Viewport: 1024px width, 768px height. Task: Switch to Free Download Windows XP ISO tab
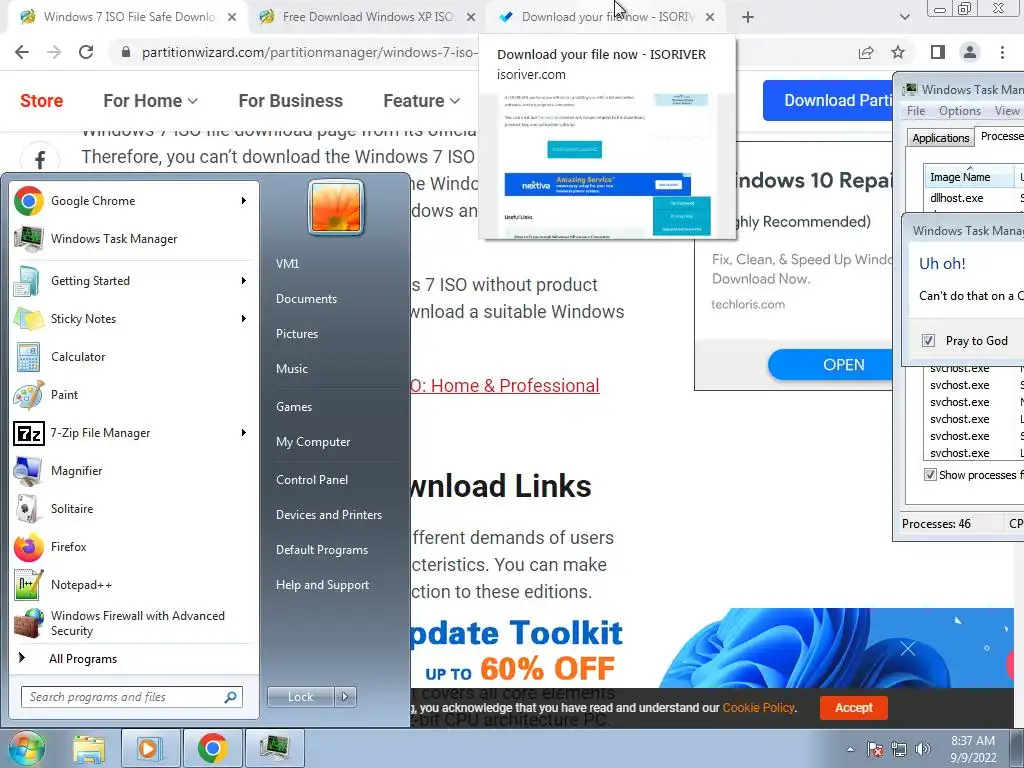(x=367, y=17)
